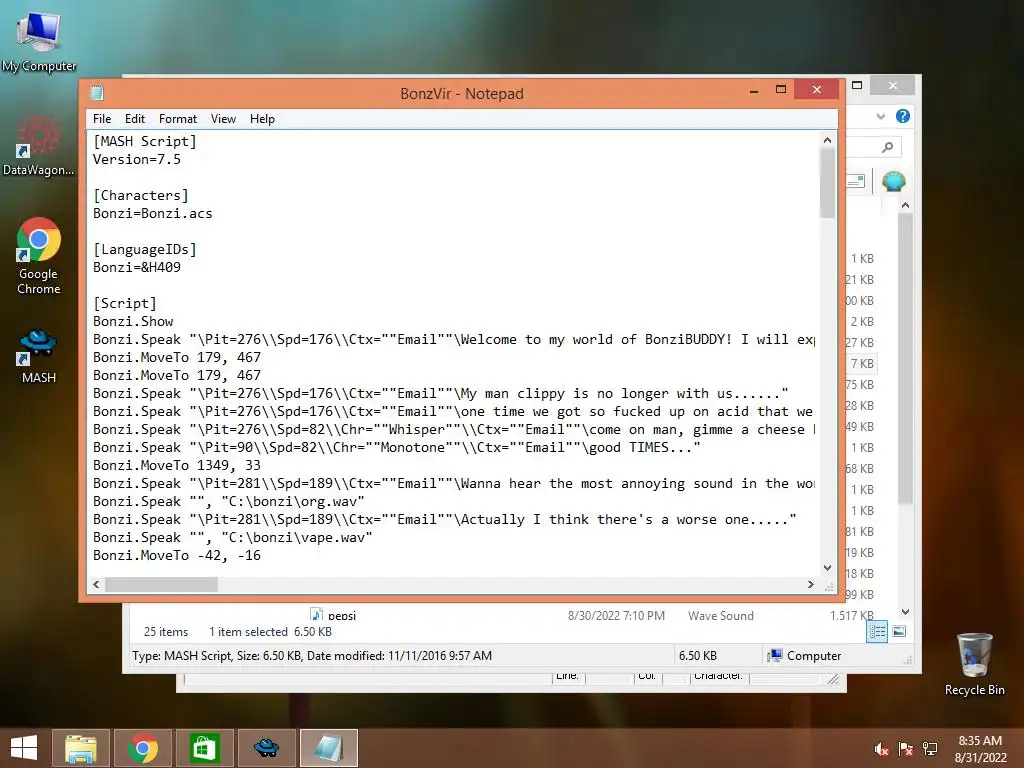The image size is (1024, 768).
Task: Switch to MASH in the taskbar
Action: 266,748
